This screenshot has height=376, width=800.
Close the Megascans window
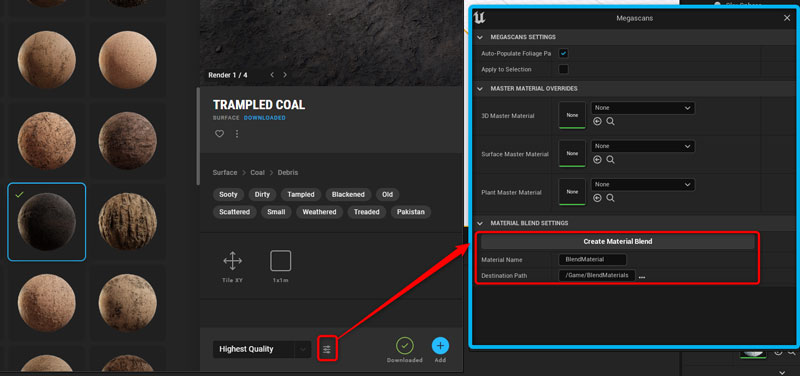click(x=787, y=18)
